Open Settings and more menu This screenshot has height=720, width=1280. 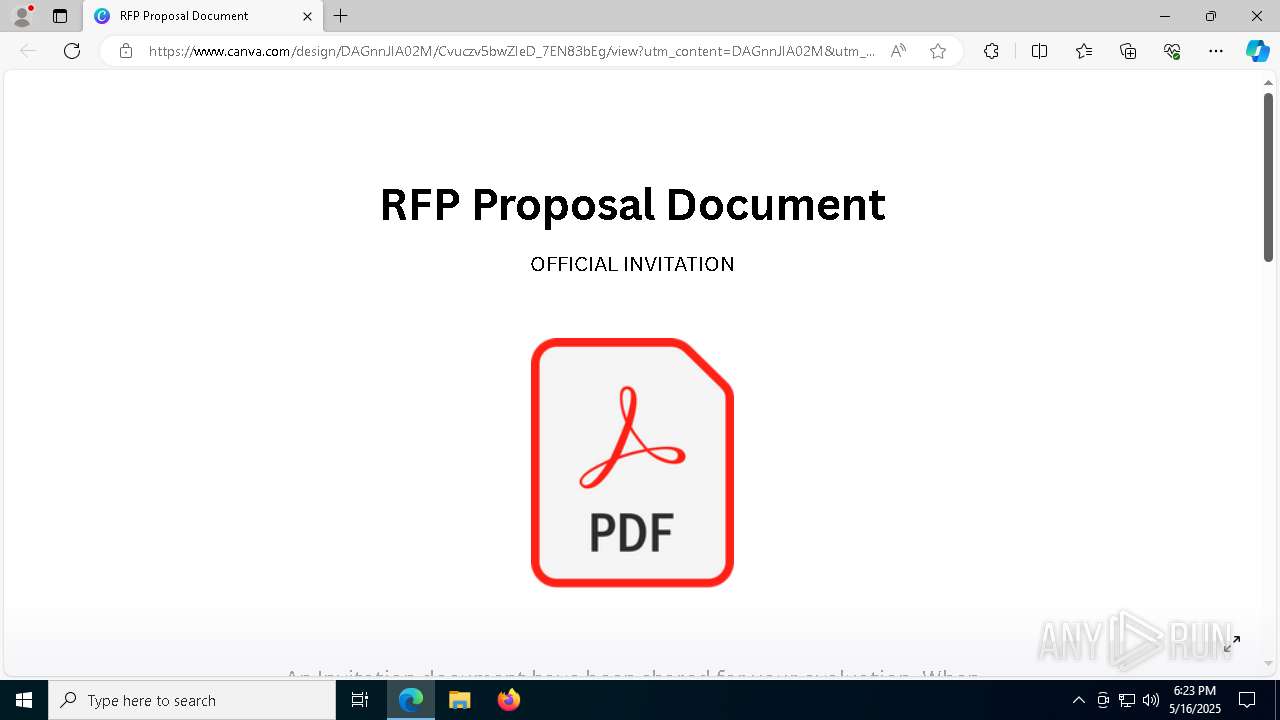point(1216,51)
